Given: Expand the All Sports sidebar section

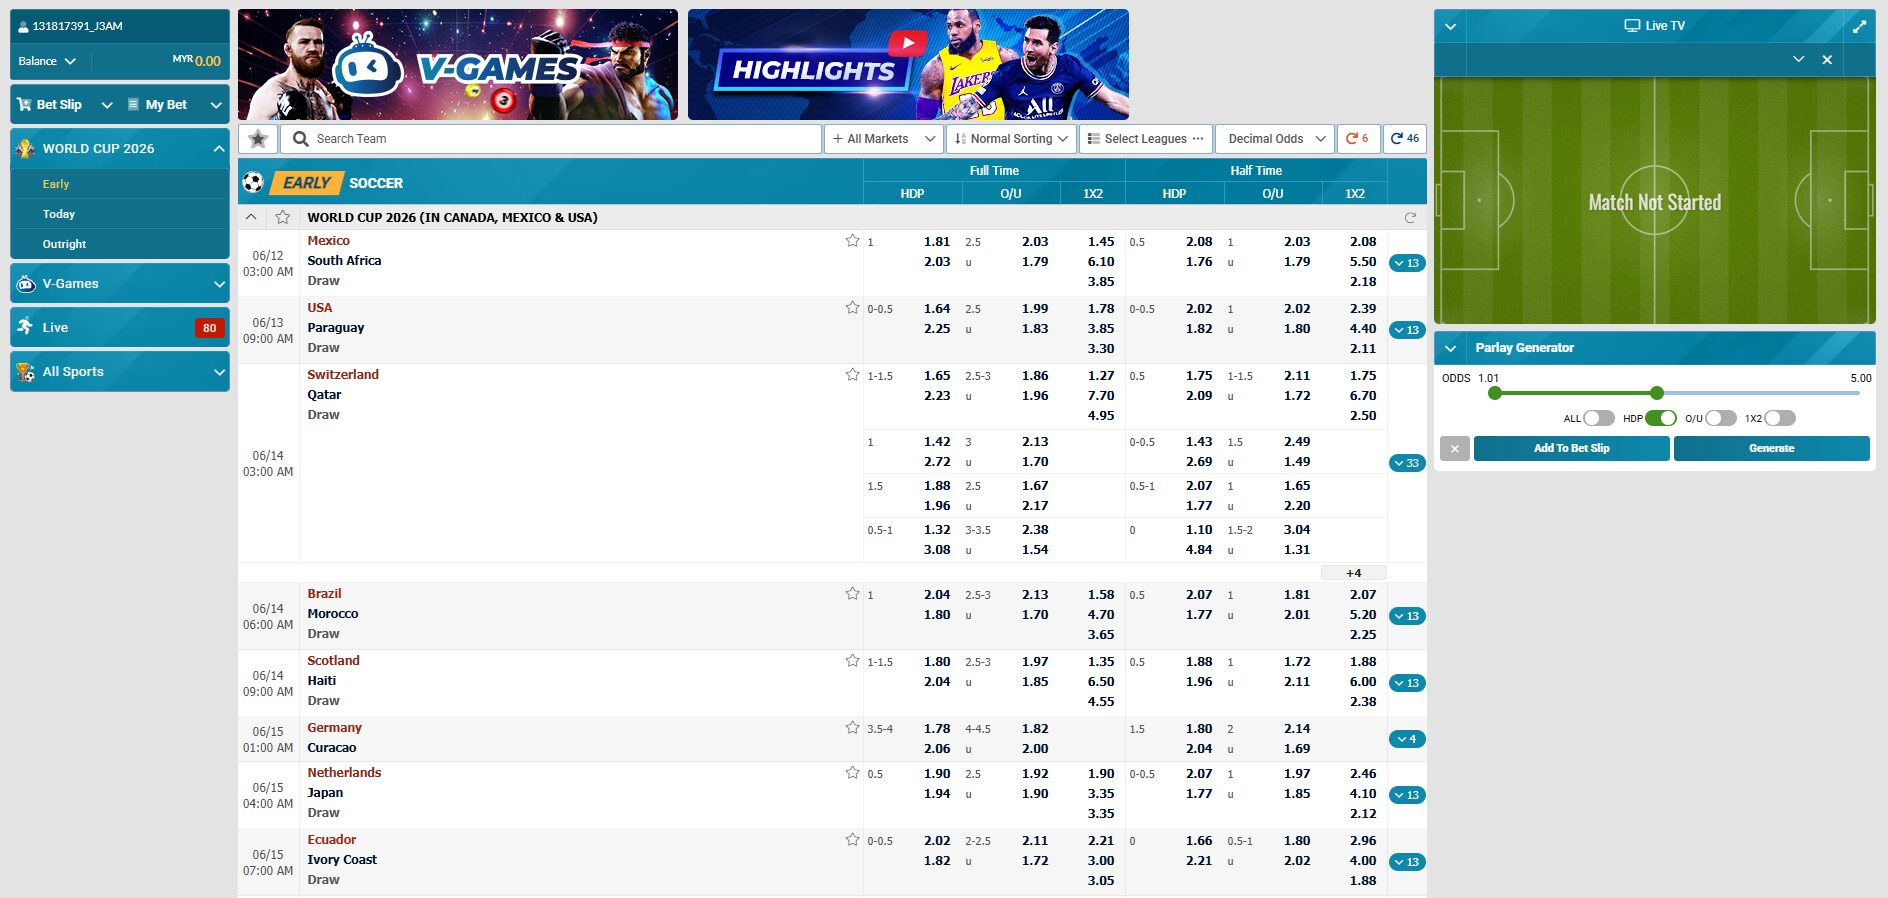Looking at the screenshot, I should pyautogui.click(x=219, y=371).
